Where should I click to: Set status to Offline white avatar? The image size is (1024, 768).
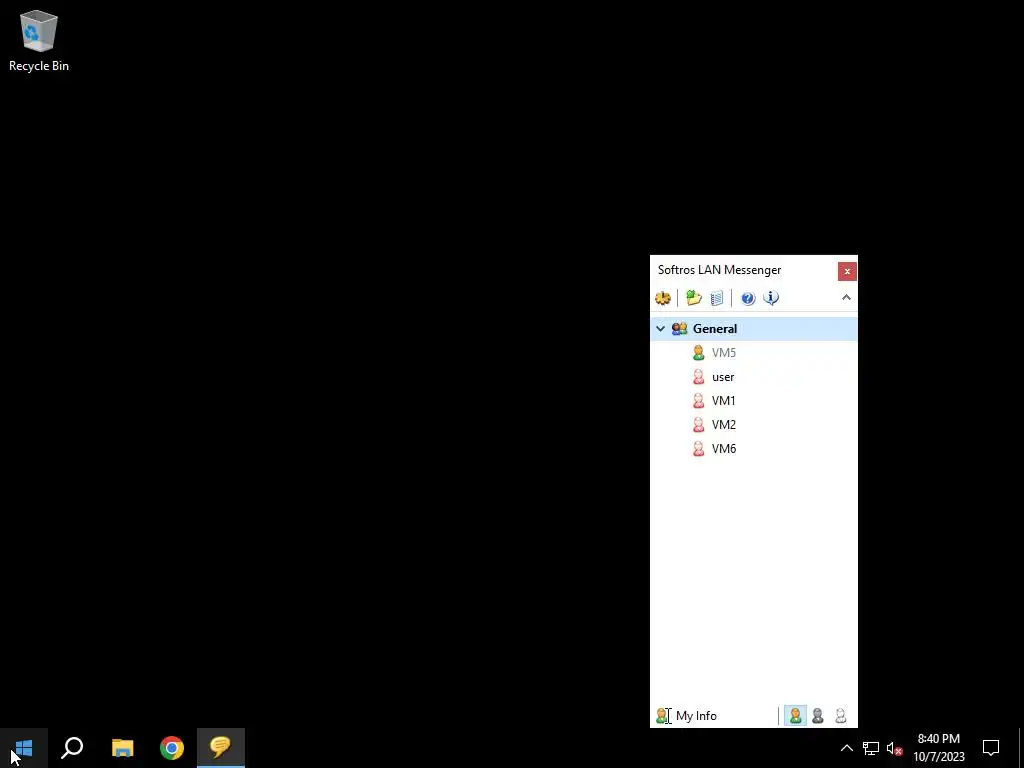pyautogui.click(x=840, y=716)
